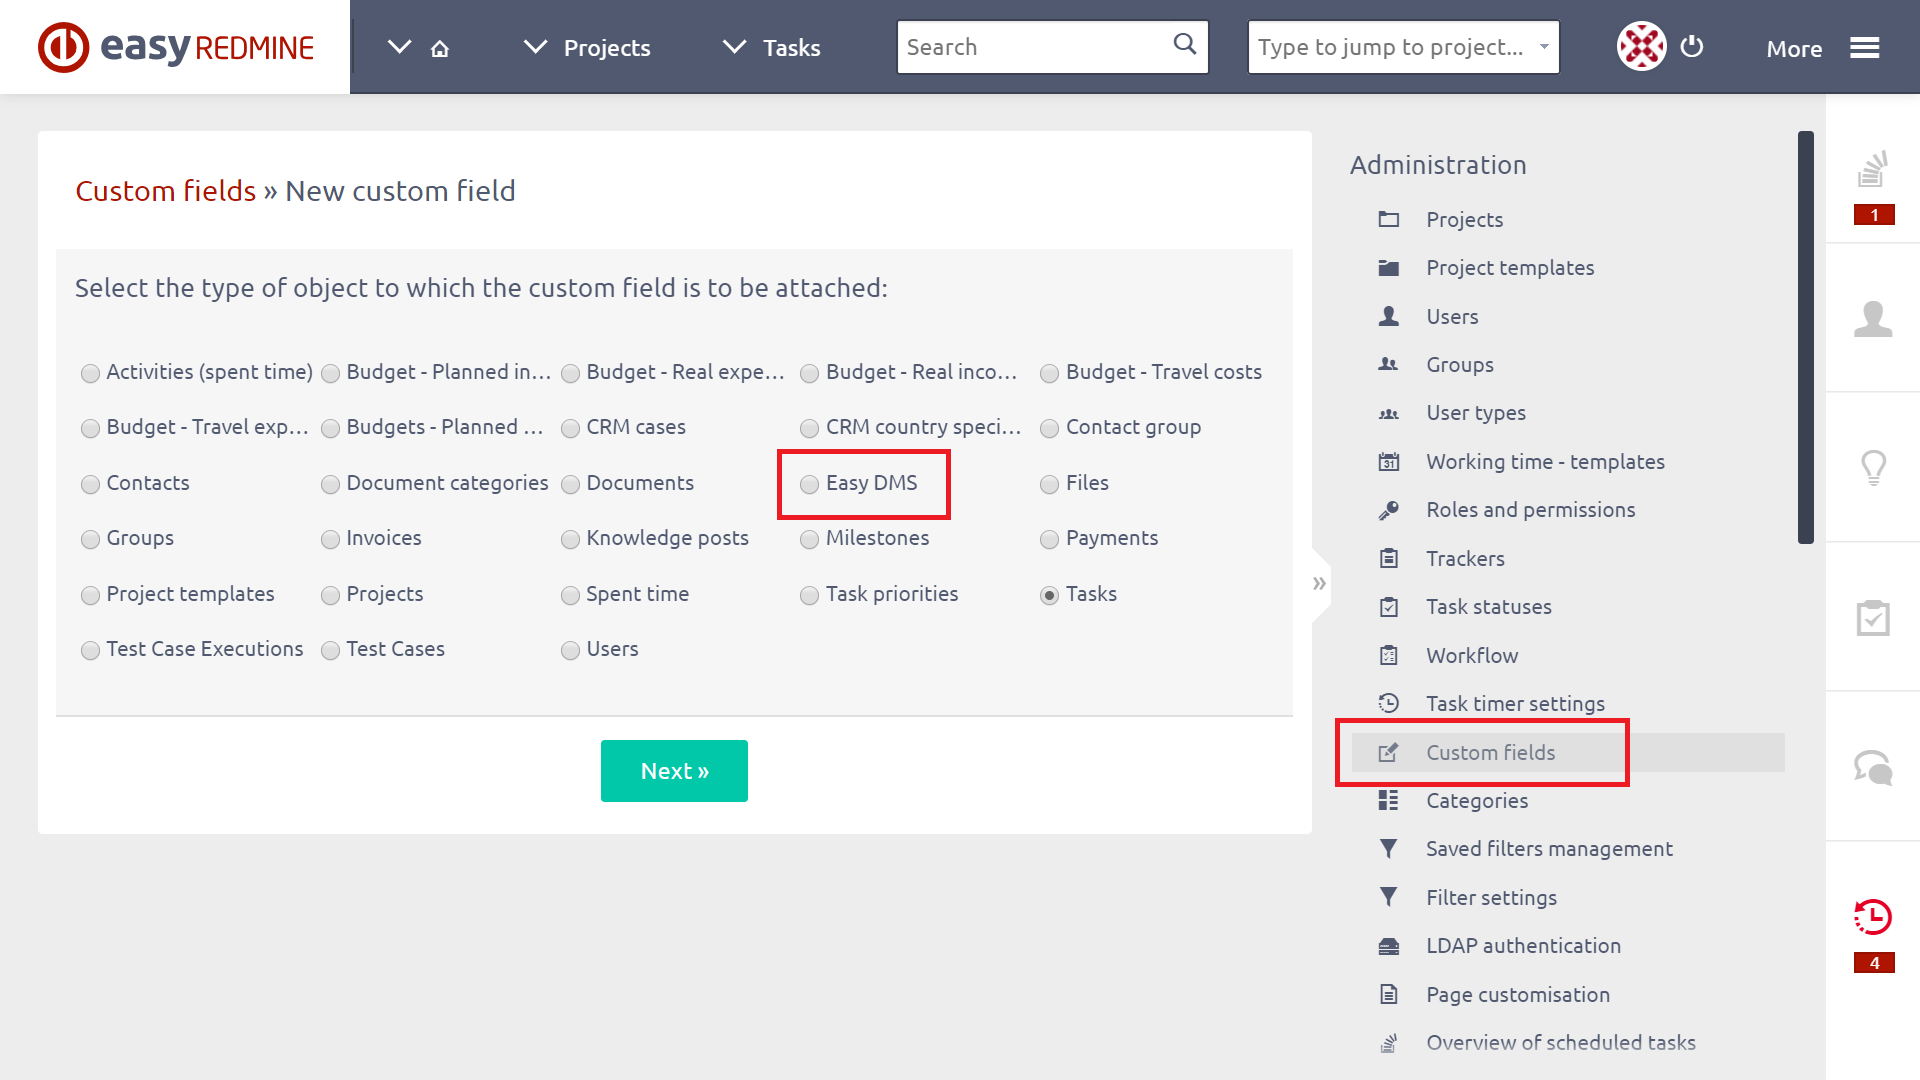Click the Roles and permissions key icon
The width and height of the screenshot is (1920, 1080).
tap(1389, 510)
